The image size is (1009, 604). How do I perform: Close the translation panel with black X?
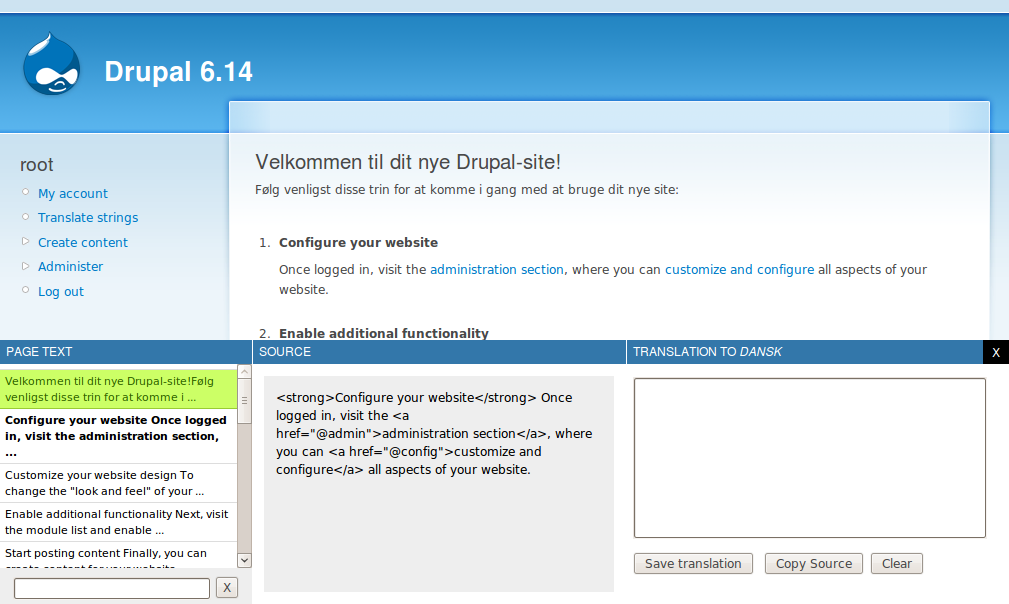pyautogui.click(x=995, y=352)
